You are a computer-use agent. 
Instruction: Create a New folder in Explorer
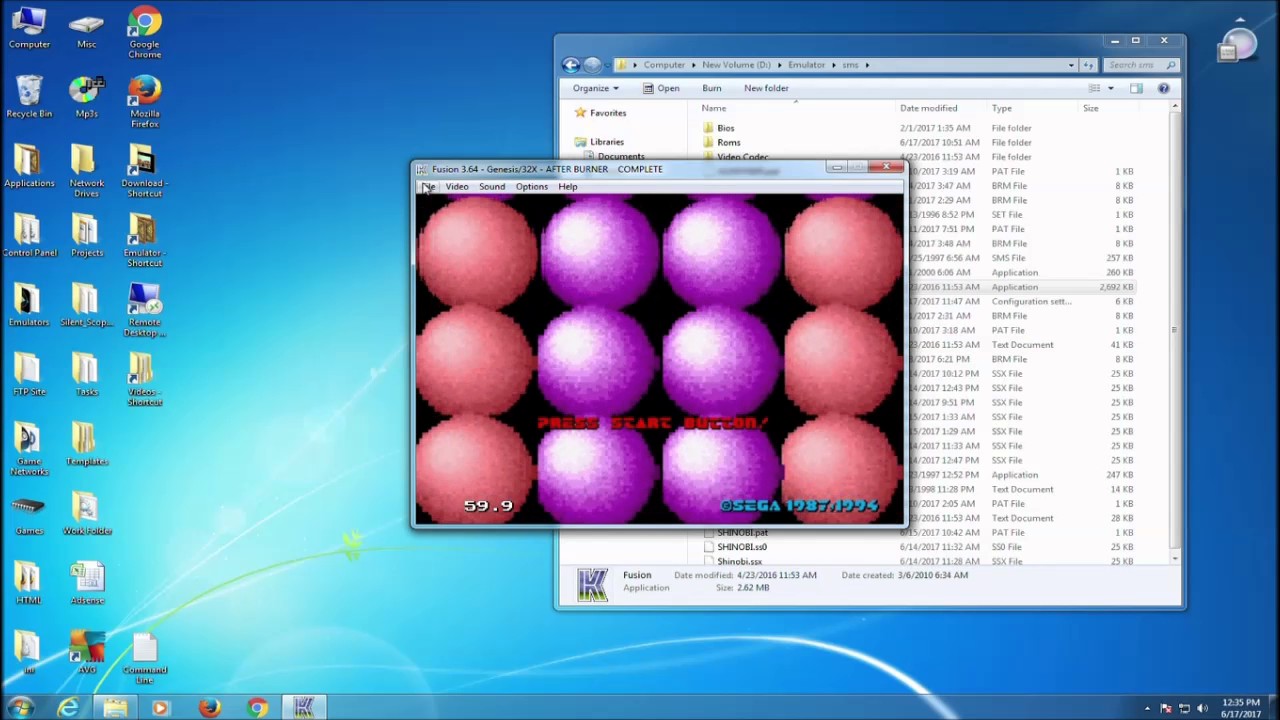pos(766,88)
